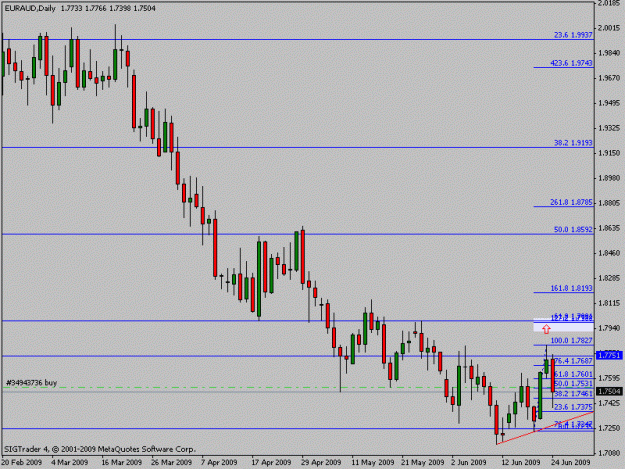Select the "100.0 1.7827" level label

point(571,341)
